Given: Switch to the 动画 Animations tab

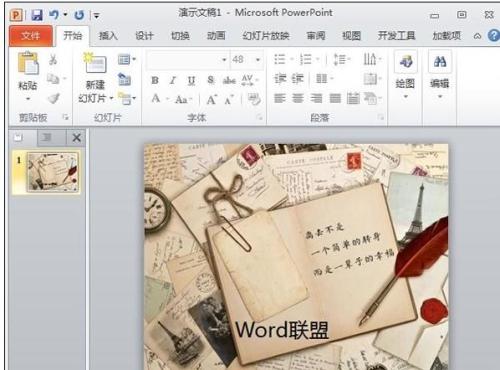Looking at the screenshot, I should point(216,36).
